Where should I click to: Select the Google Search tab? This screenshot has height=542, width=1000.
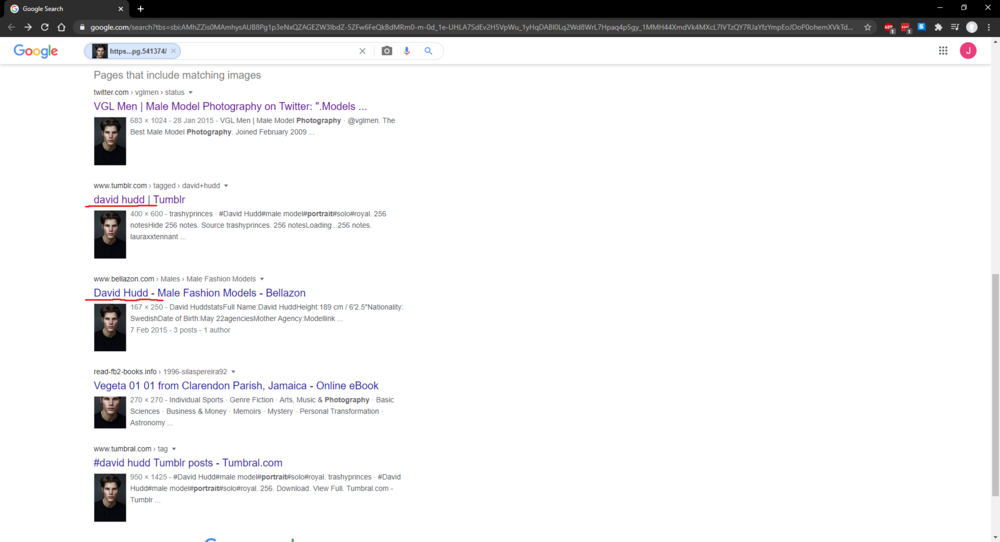(66, 9)
